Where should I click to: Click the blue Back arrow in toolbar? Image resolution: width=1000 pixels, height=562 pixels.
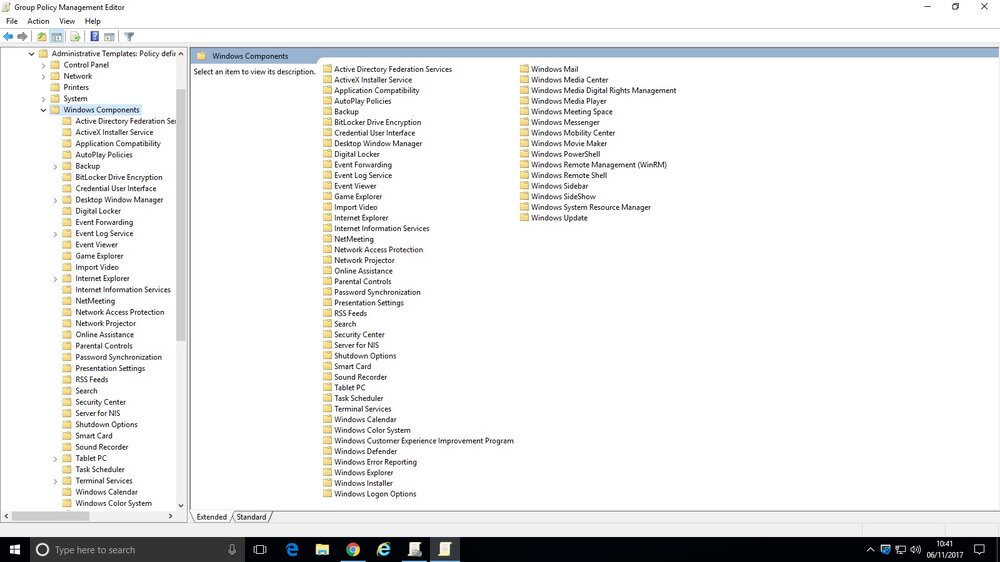tap(8, 37)
